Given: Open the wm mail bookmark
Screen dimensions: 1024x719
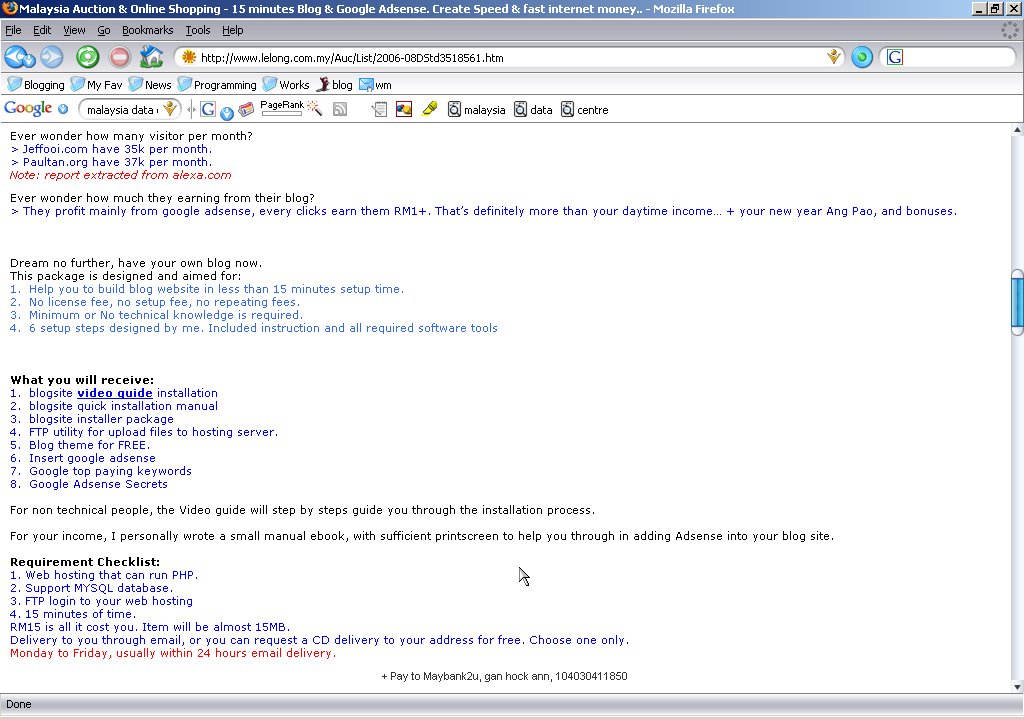Looking at the screenshot, I should click(x=376, y=85).
